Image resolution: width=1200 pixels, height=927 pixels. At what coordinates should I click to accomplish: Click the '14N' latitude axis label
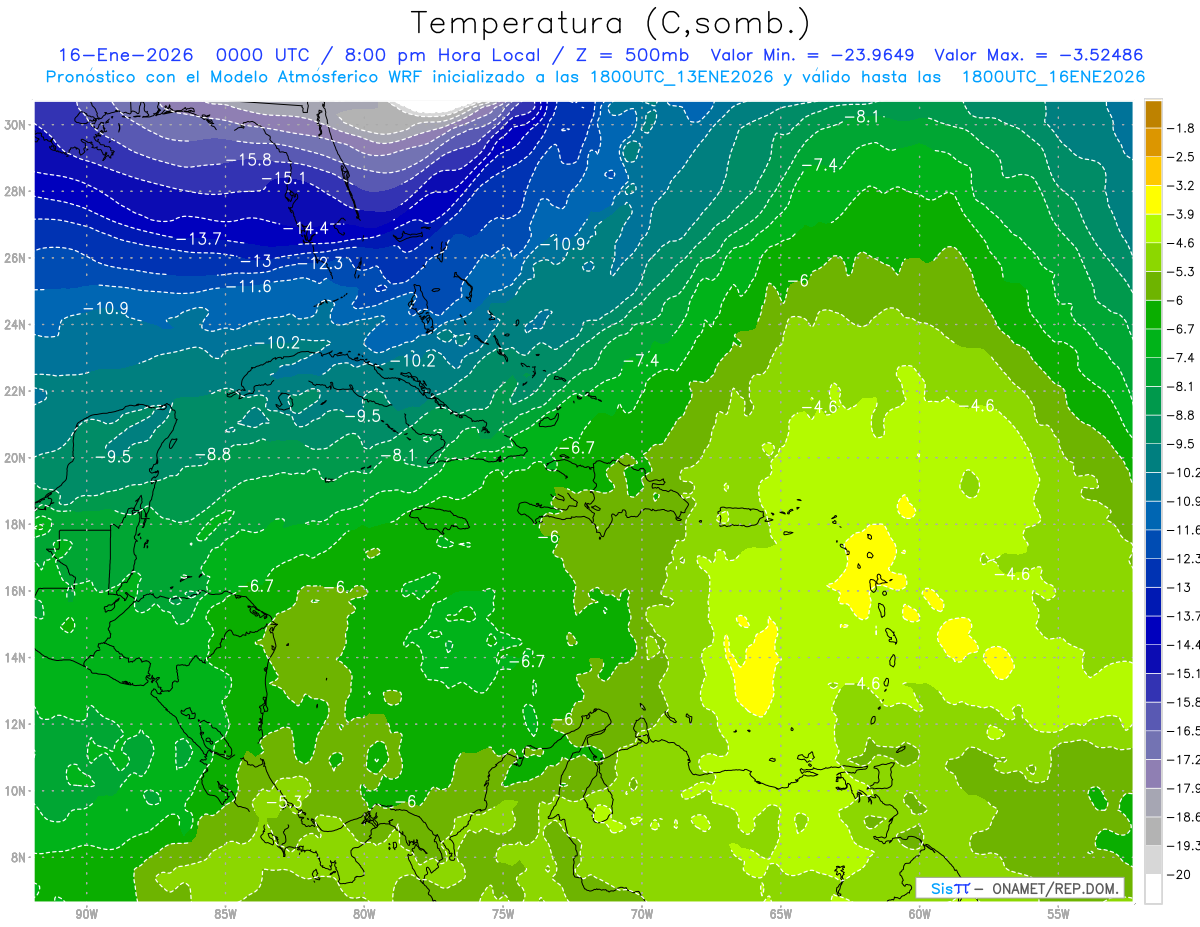click(17, 657)
